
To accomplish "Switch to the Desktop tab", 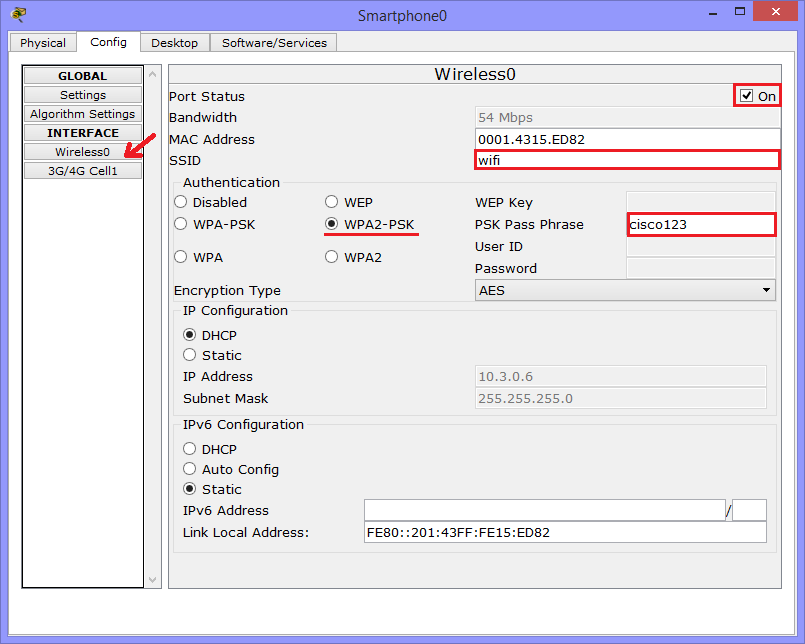I will tap(174, 43).
